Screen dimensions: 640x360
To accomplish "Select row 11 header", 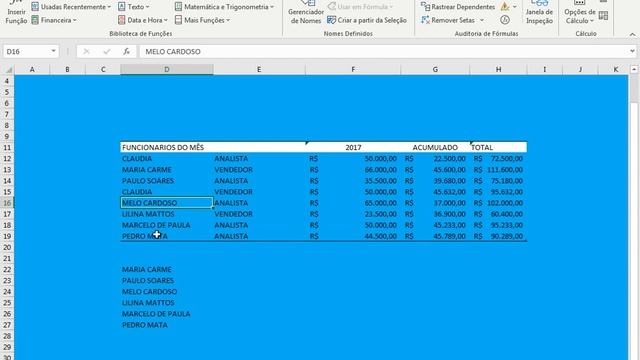I will [7, 147].
